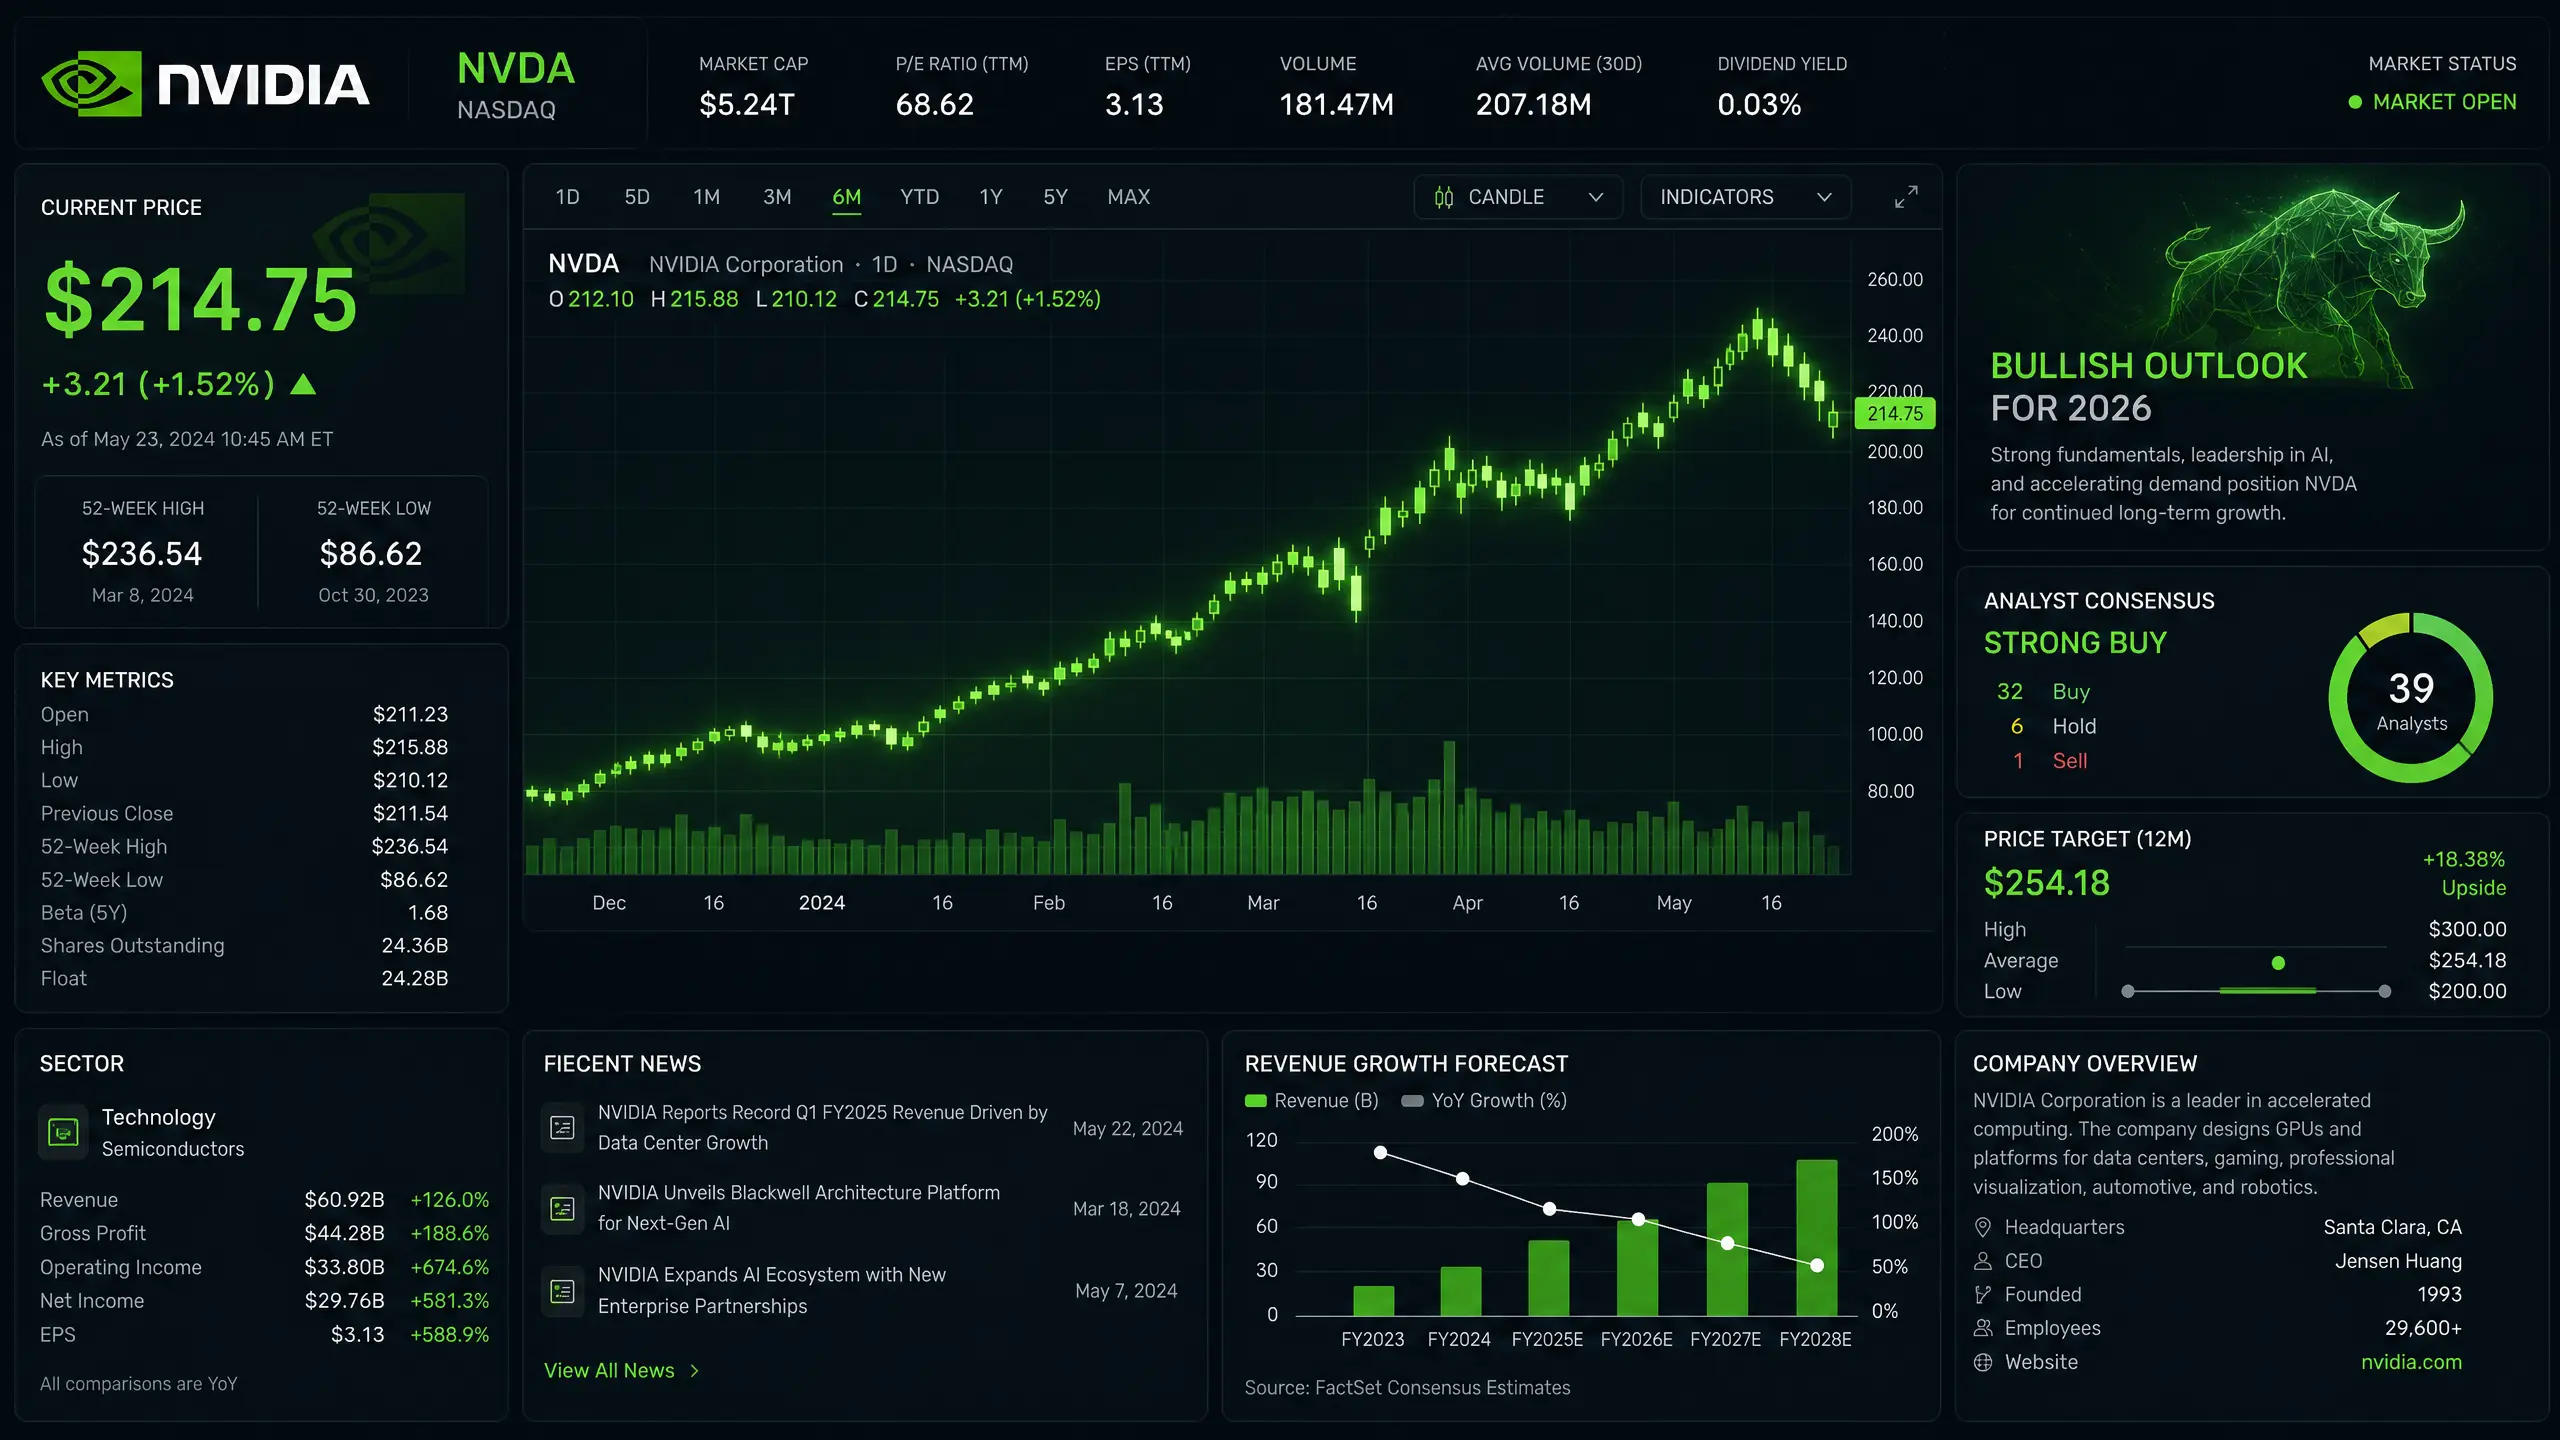Click the Net Income growth +581.3%
This screenshot has height=1440, width=2560.
click(450, 1301)
